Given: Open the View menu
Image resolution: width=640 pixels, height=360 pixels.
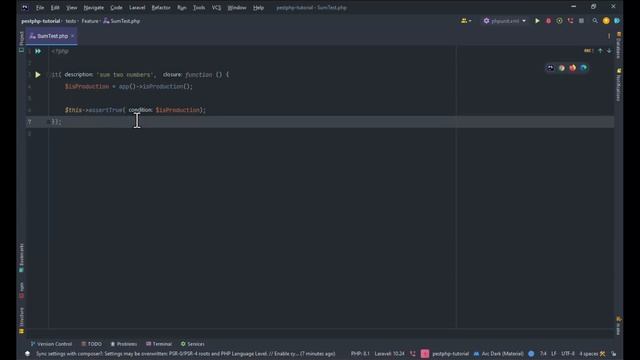Looking at the screenshot, I should point(71,7).
